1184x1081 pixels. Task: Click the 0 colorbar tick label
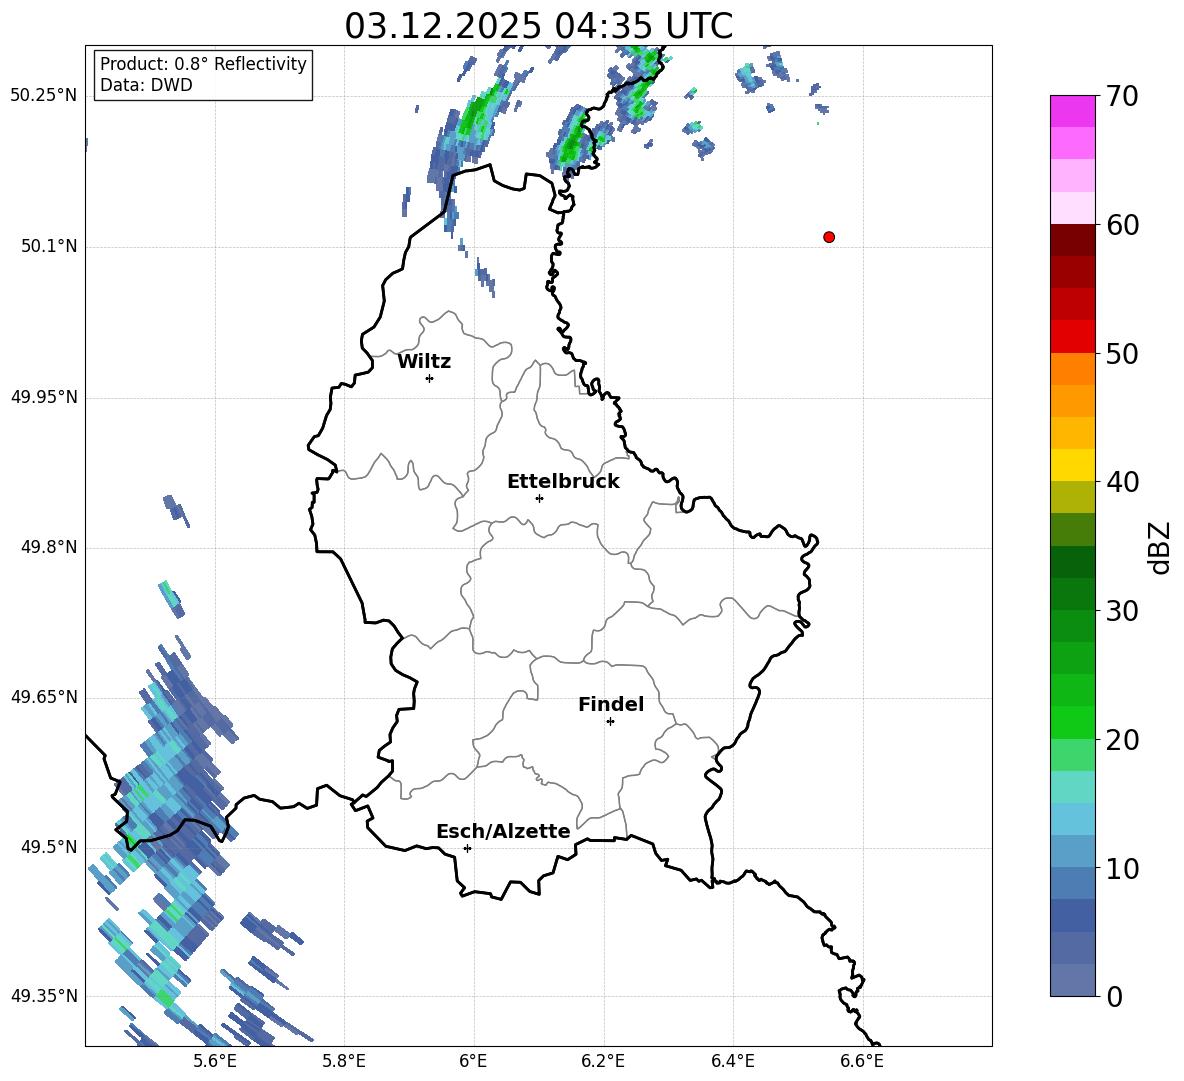coord(1114,996)
